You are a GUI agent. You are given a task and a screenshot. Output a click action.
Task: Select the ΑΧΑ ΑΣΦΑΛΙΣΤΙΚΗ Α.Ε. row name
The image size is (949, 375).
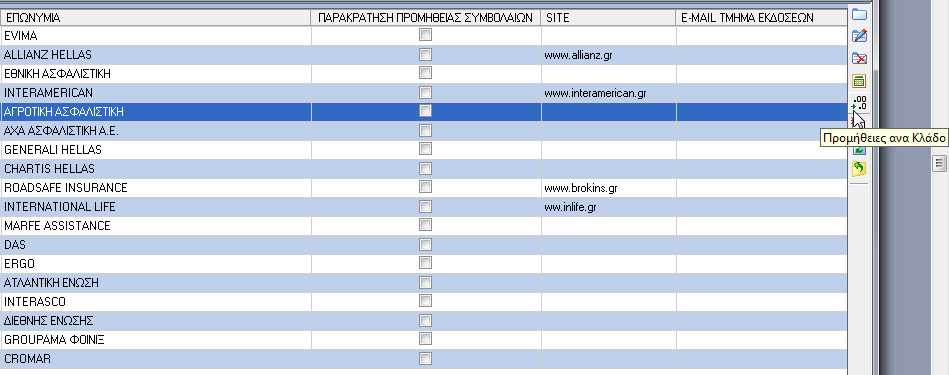click(61, 131)
